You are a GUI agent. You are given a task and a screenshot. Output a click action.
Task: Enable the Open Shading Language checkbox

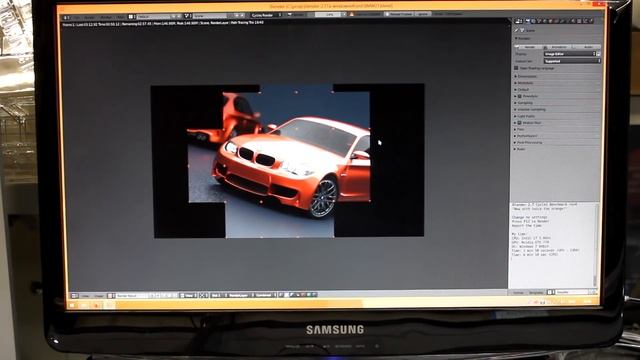(x=516, y=68)
